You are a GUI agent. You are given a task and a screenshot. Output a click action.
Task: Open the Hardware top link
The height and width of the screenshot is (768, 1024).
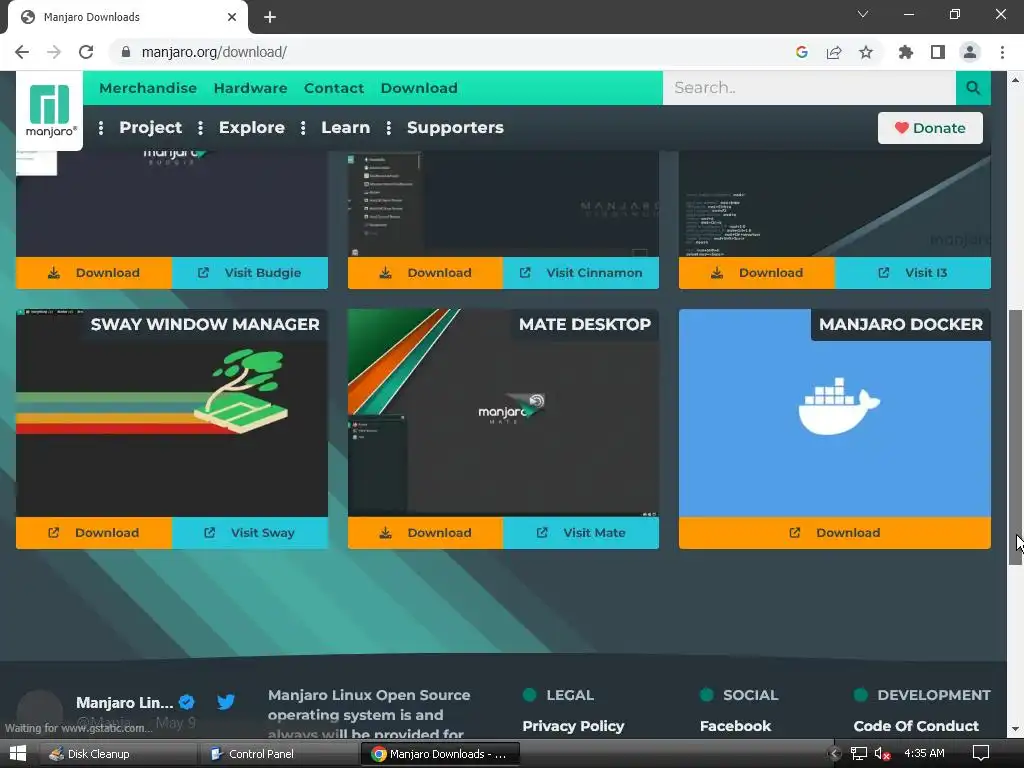point(250,88)
